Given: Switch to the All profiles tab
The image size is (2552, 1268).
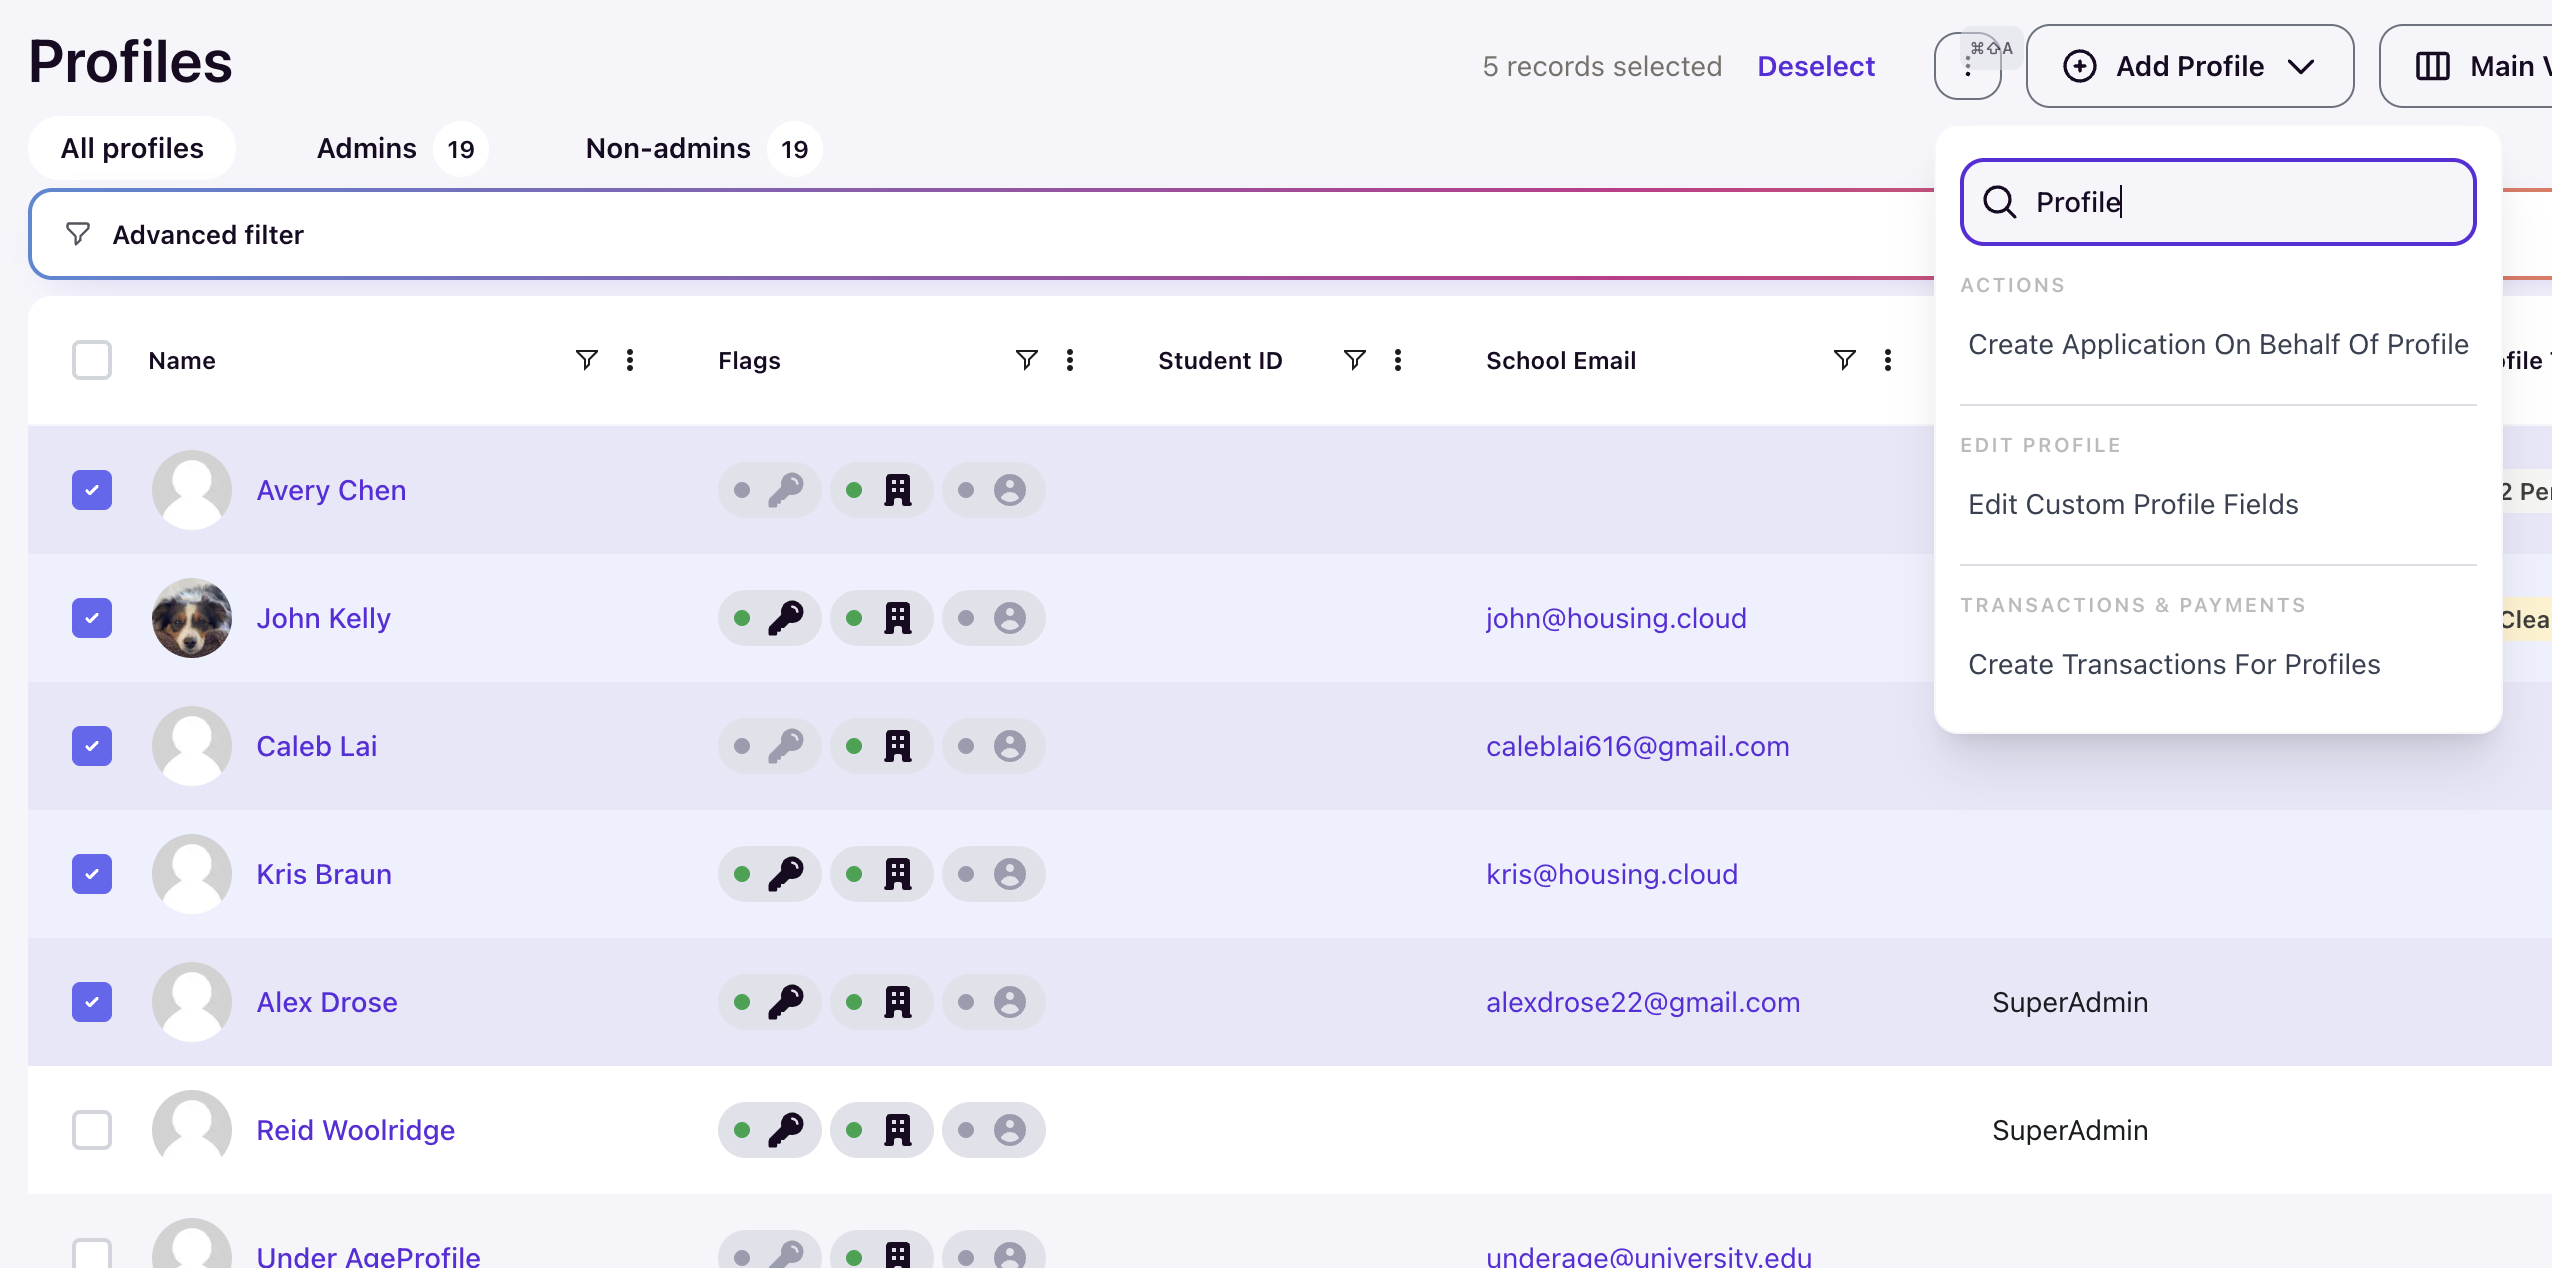Looking at the screenshot, I should (x=132, y=148).
